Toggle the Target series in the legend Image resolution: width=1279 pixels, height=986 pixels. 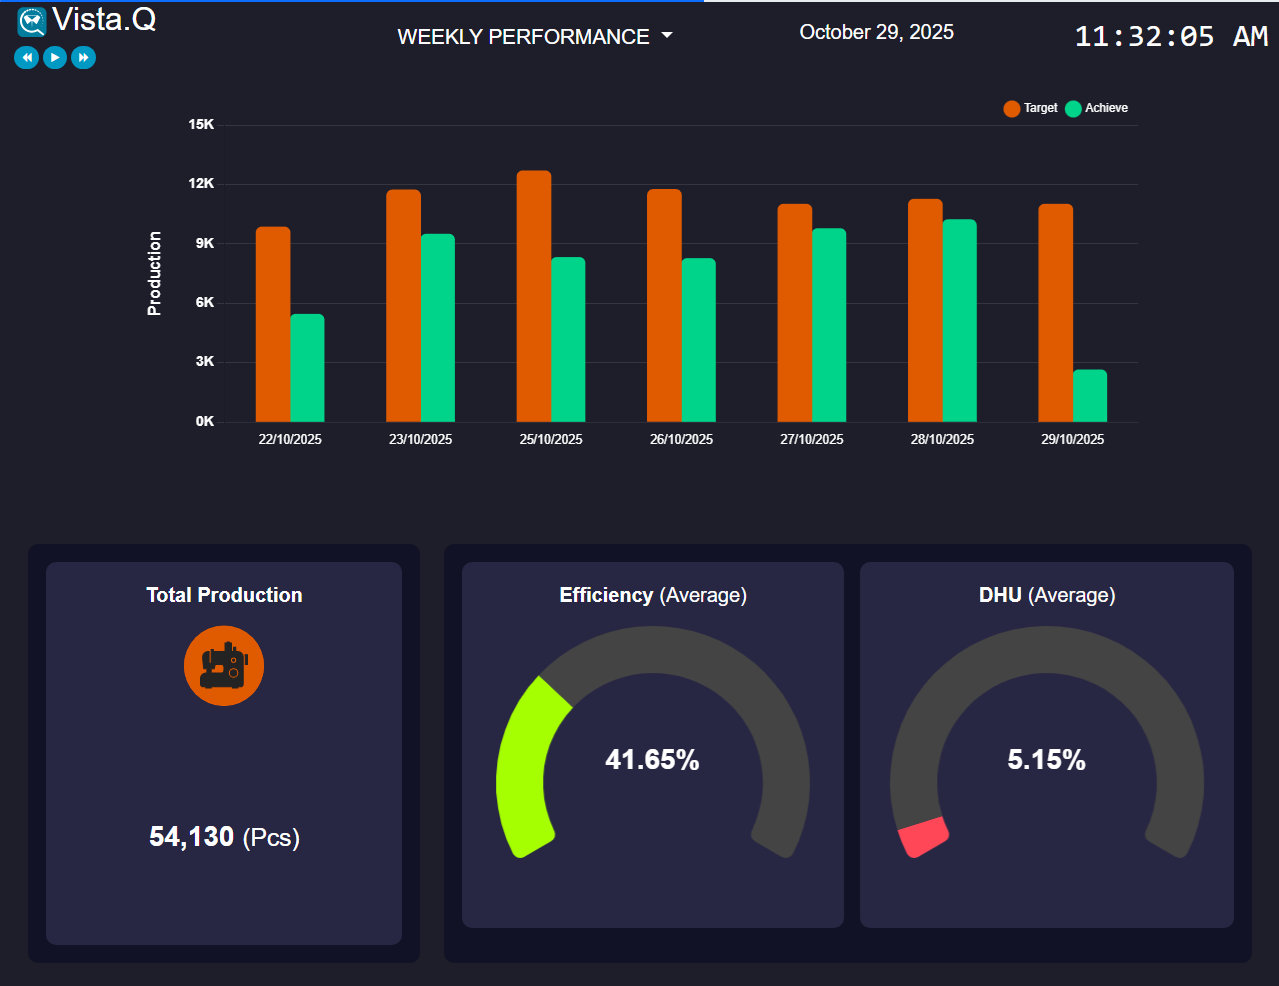point(1030,108)
